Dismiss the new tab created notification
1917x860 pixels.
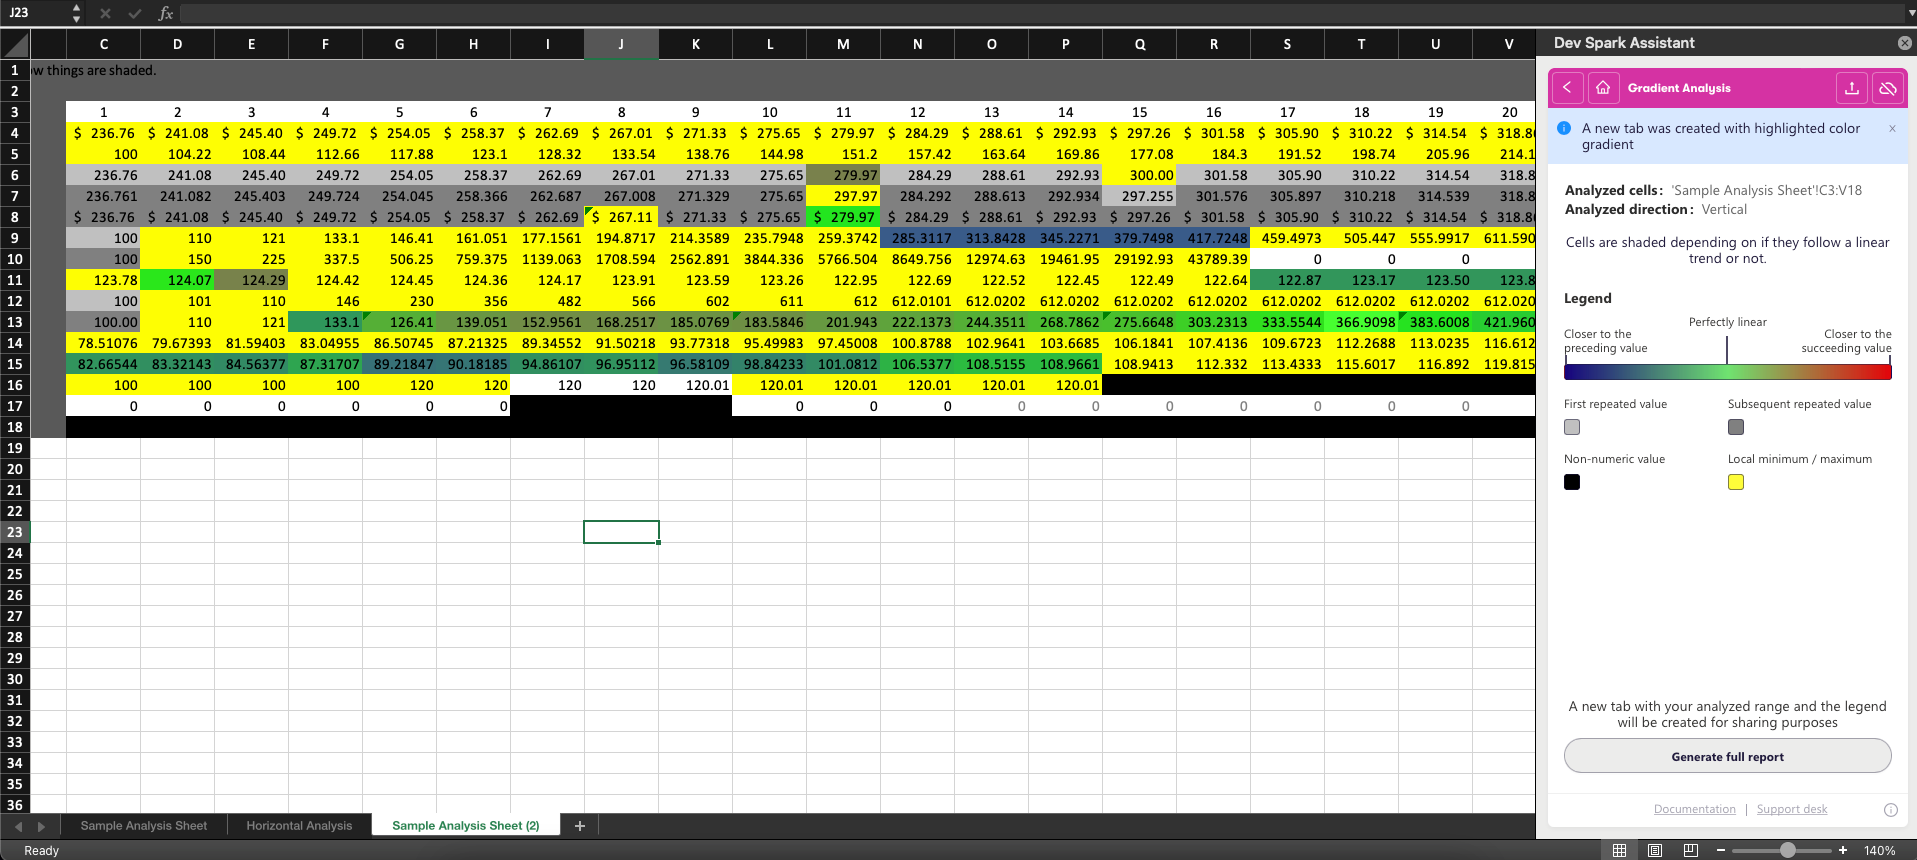coord(1892,129)
